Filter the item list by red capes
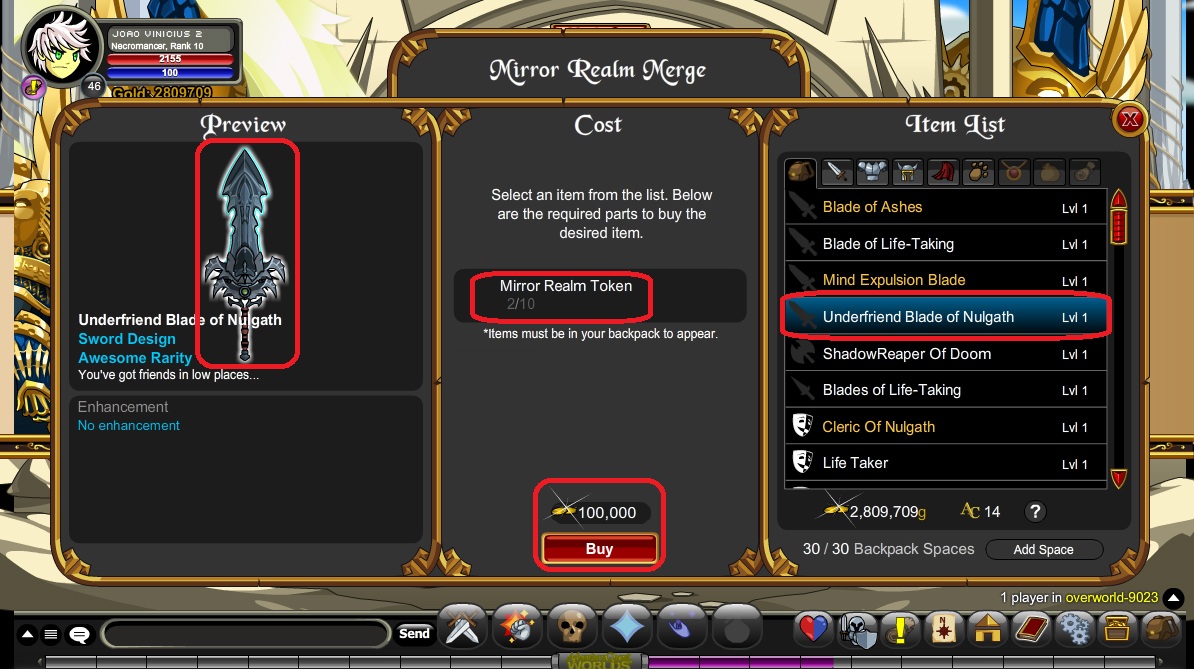Viewport: 1194px width, 669px height. (943, 173)
